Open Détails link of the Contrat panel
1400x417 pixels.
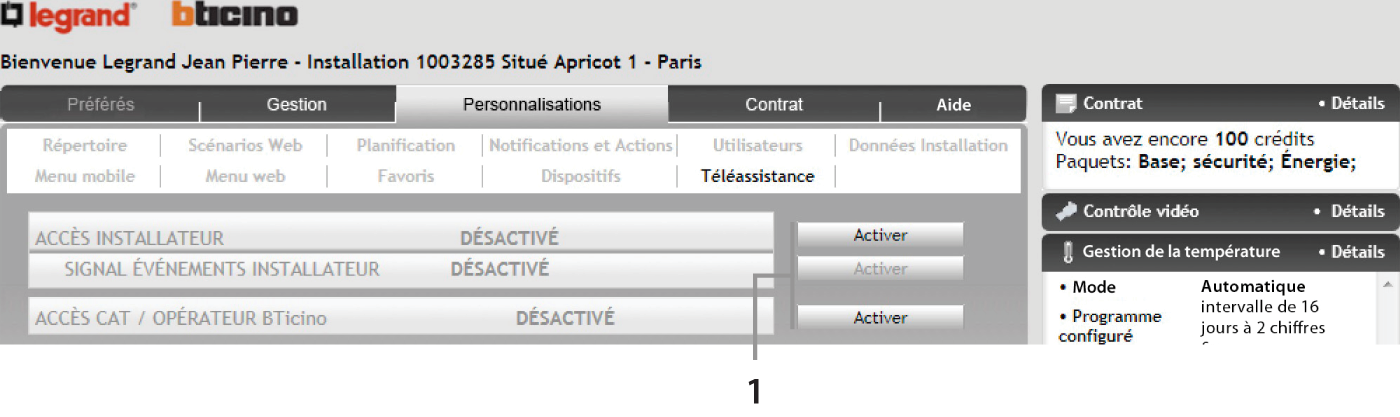pos(1351,103)
